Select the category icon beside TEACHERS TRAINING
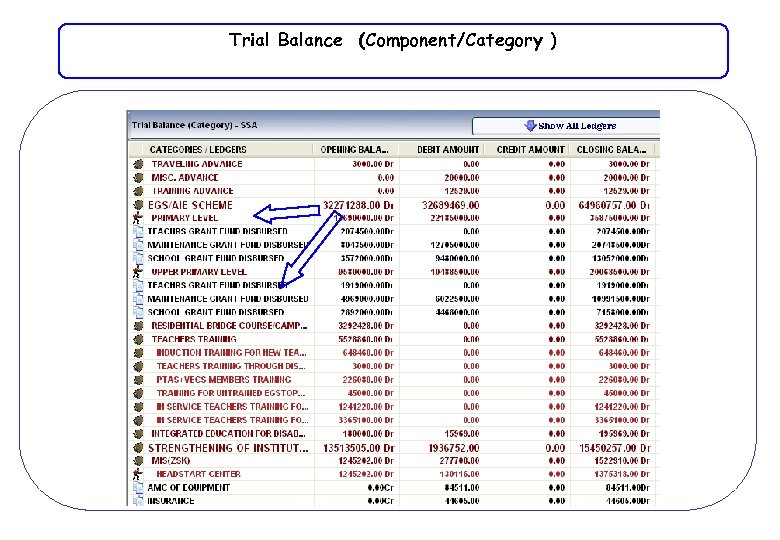Screen dimensions: 780x540 coord(138,339)
